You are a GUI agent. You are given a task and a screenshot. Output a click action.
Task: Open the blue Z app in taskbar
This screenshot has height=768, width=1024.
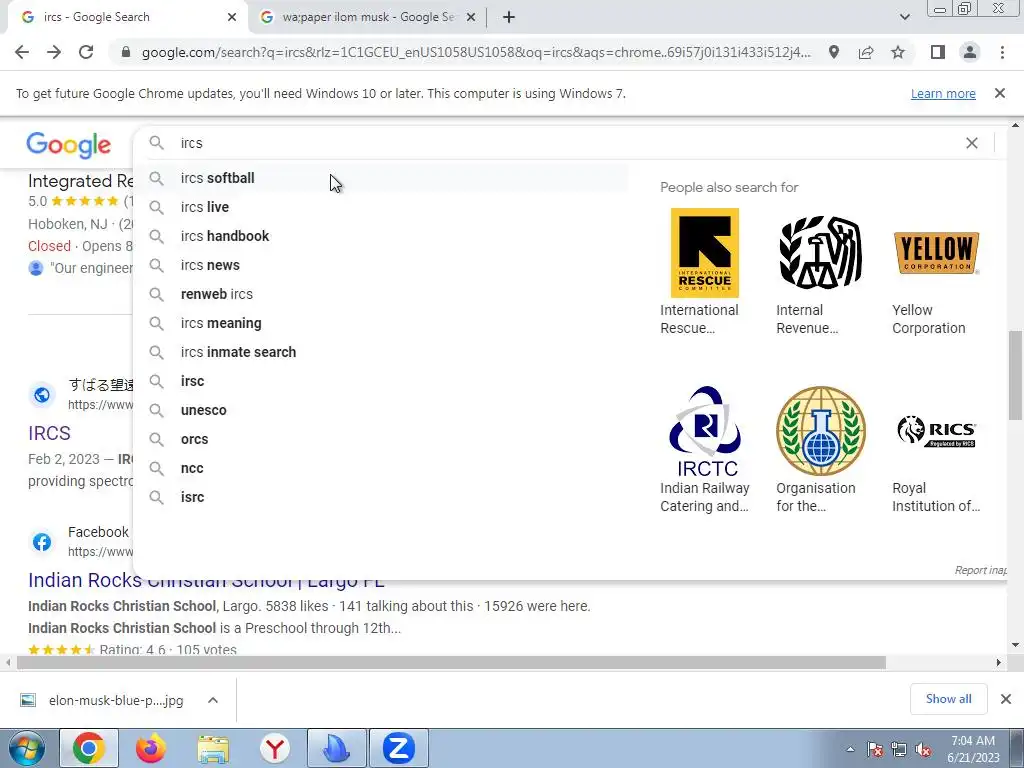coord(399,748)
